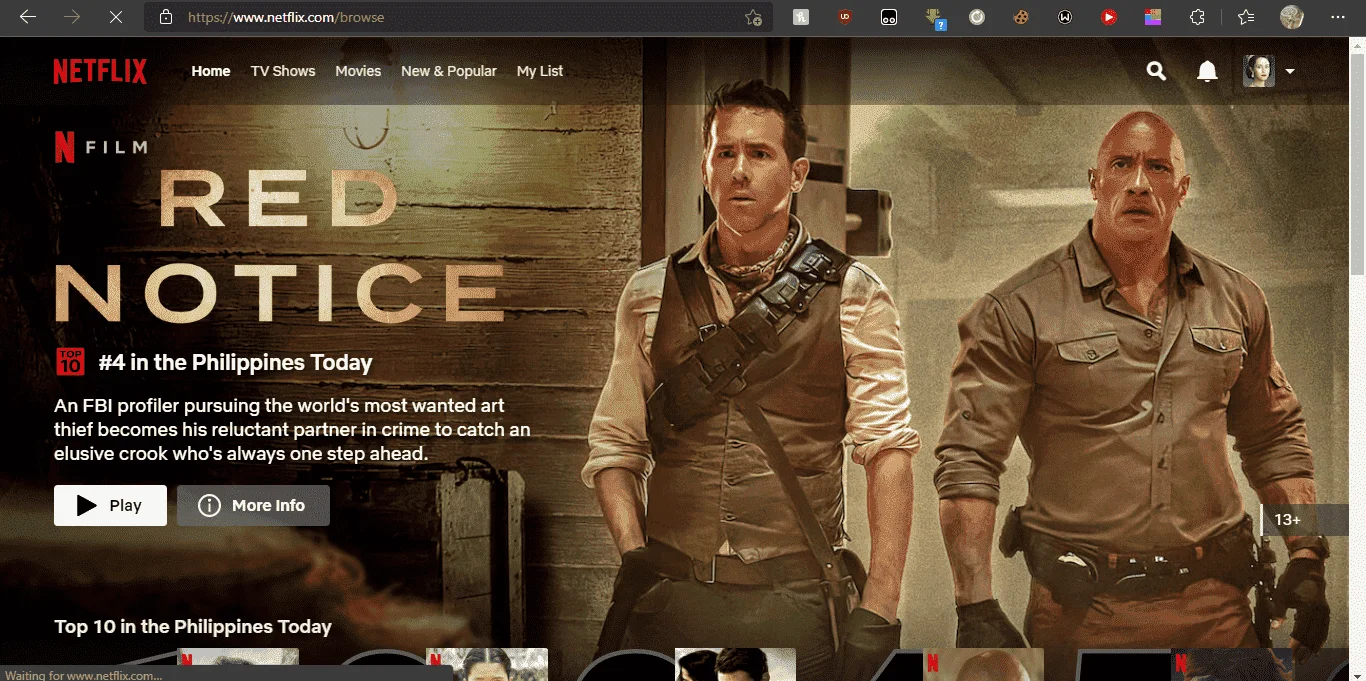Click Top 10 in the Philippines Today heading

193,627
